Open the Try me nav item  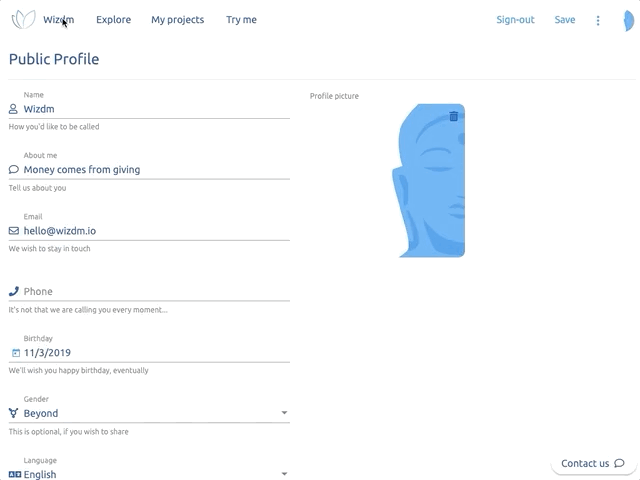pyautogui.click(x=241, y=20)
